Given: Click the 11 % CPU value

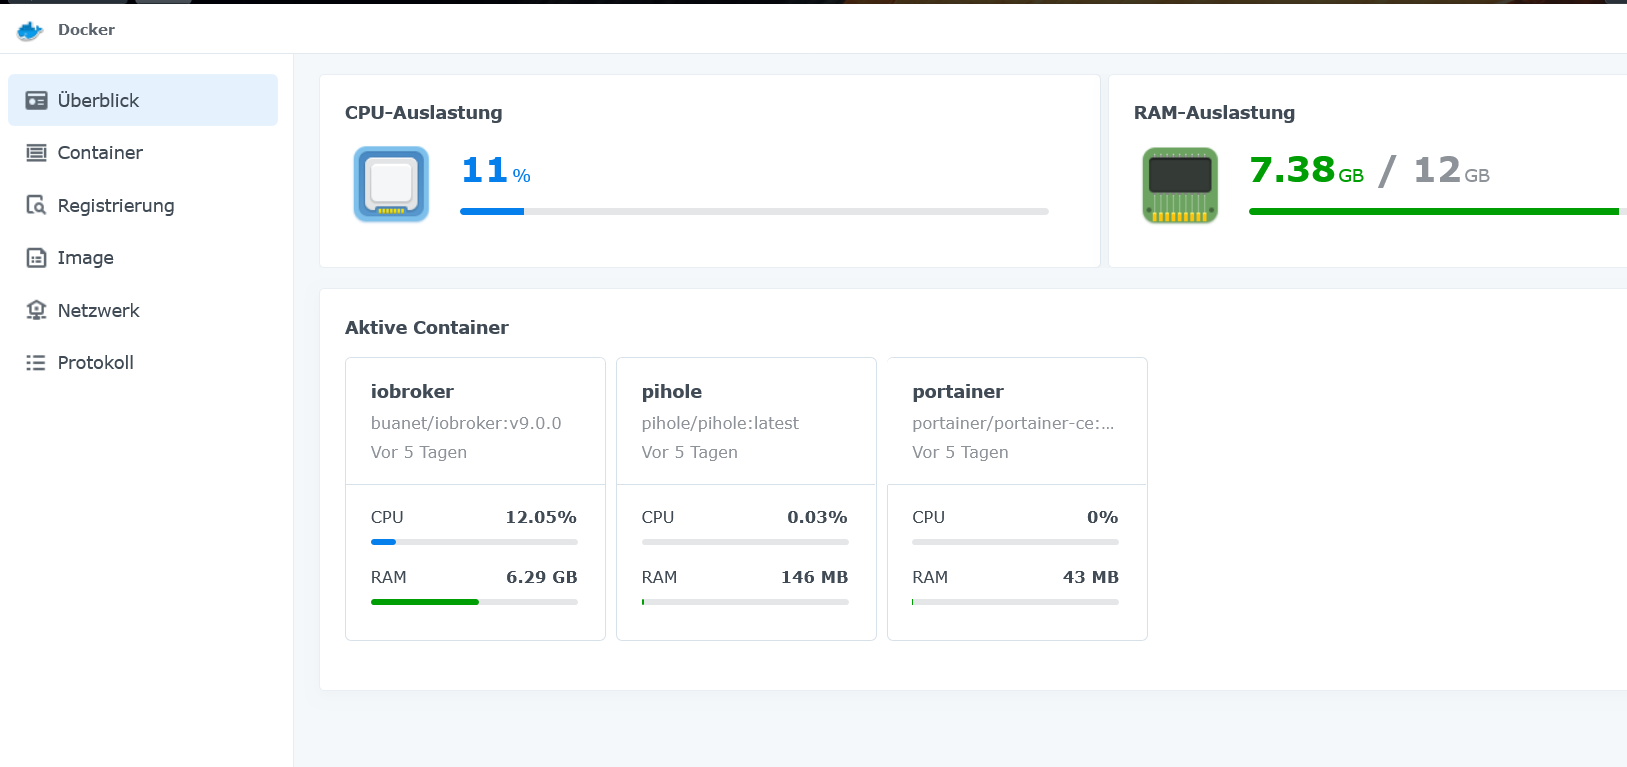Looking at the screenshot, I should [496, 171].
